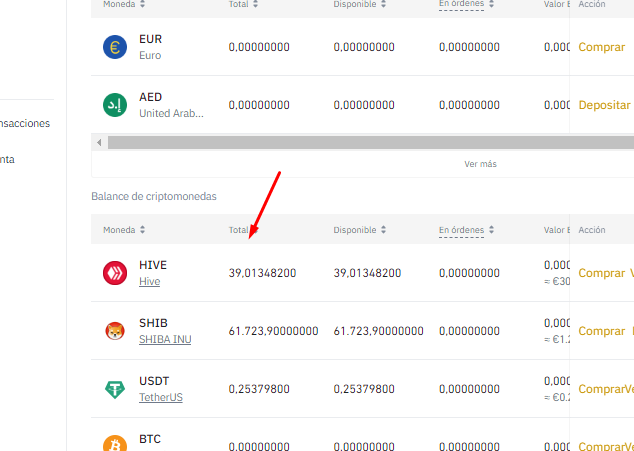This screenshot has width=634, height=451.
Task: Click the United Arab... currency name
Action: 171,113
